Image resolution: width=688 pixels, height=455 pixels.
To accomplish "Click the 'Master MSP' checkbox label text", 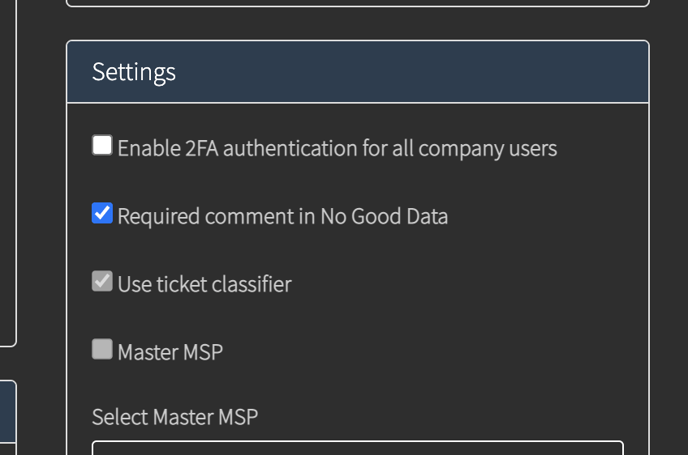I will (170, 352).
